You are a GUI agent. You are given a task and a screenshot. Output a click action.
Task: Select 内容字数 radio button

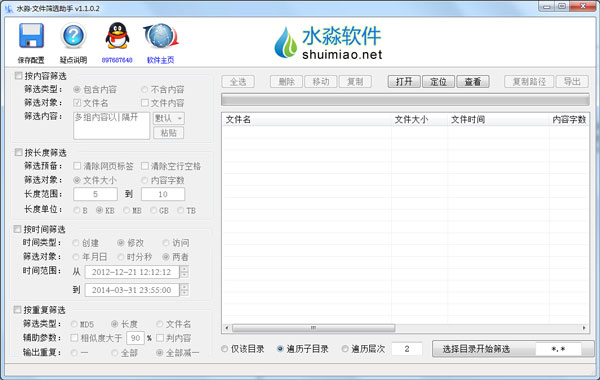(145, 180)
